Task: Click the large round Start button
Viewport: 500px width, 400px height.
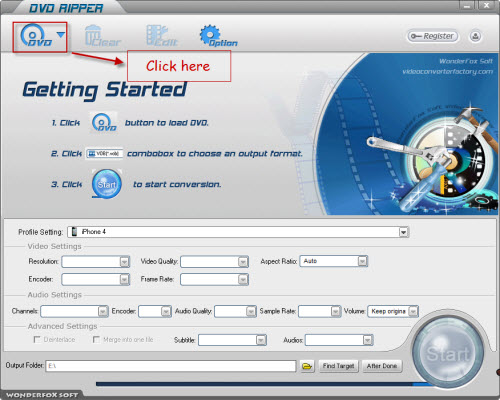Action: pos(448,353)
